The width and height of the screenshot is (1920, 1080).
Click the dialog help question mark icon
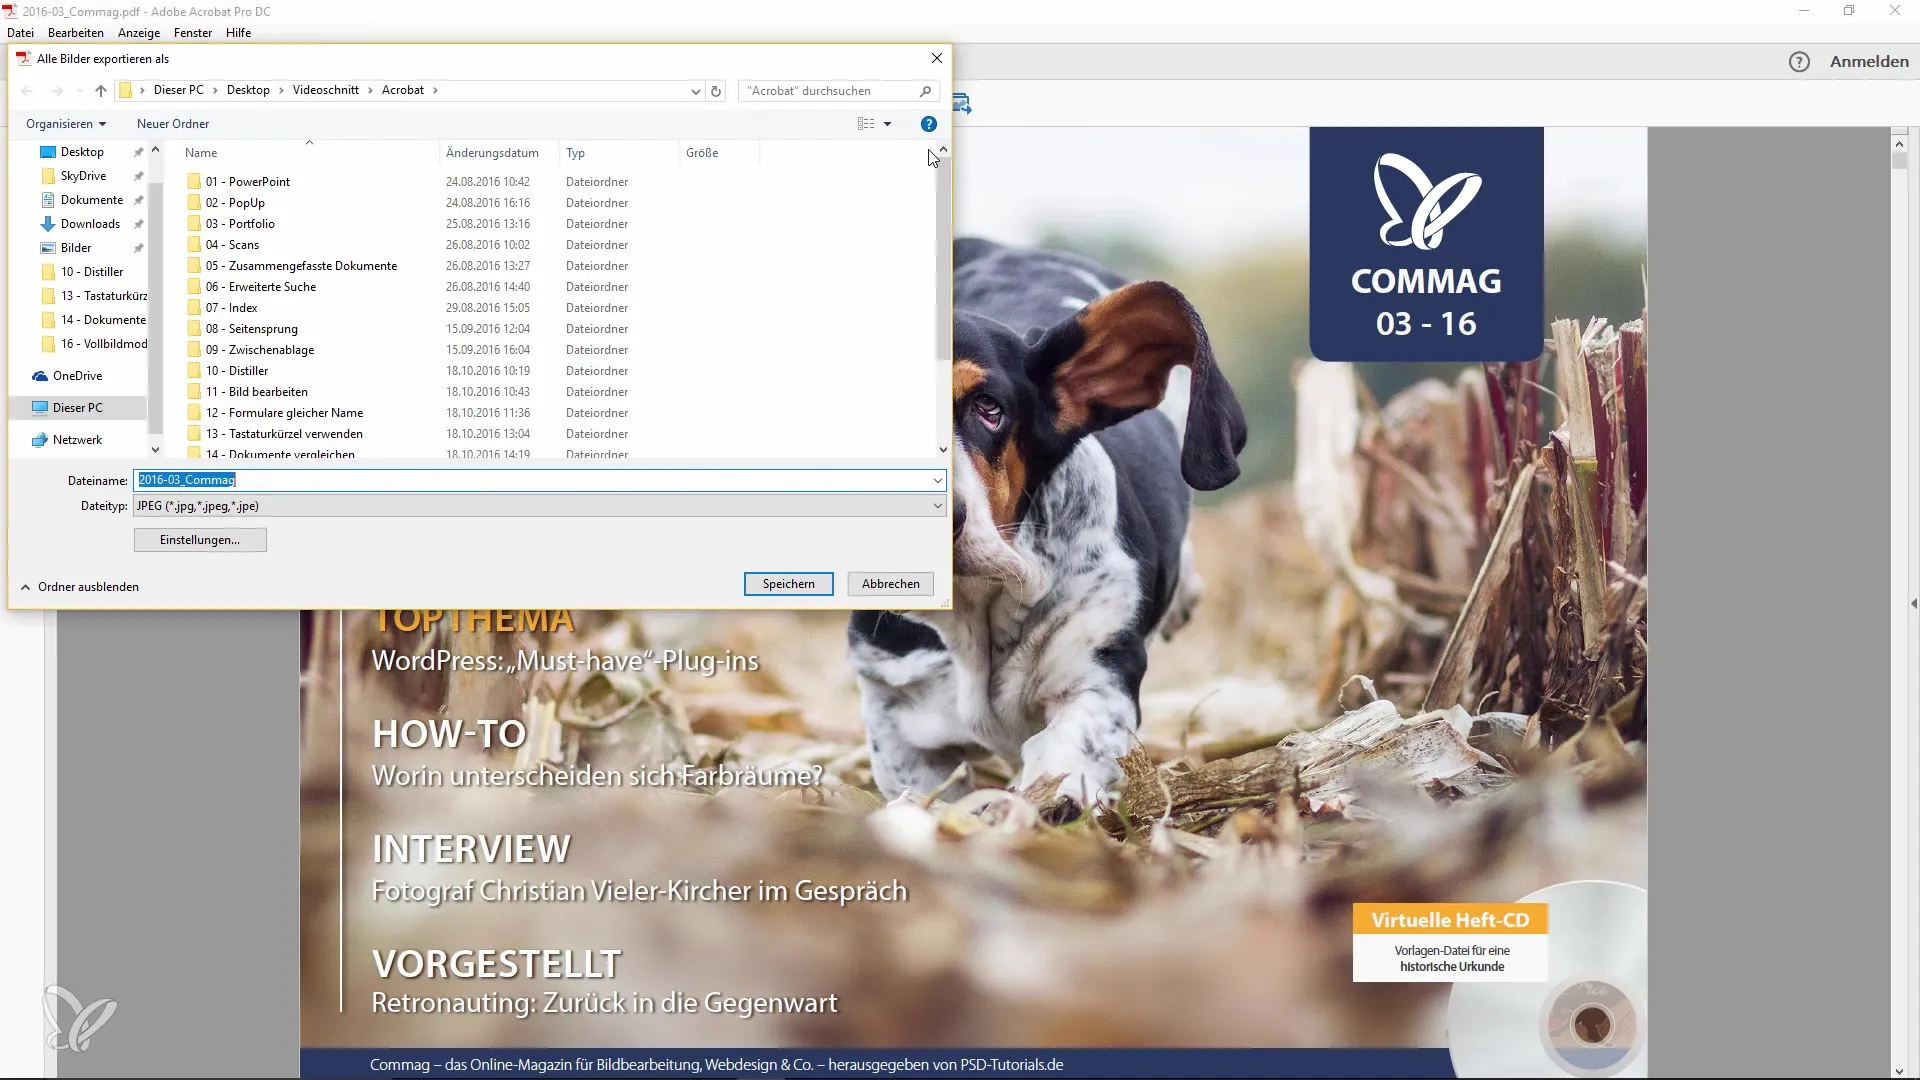click(x=928, y=124)
